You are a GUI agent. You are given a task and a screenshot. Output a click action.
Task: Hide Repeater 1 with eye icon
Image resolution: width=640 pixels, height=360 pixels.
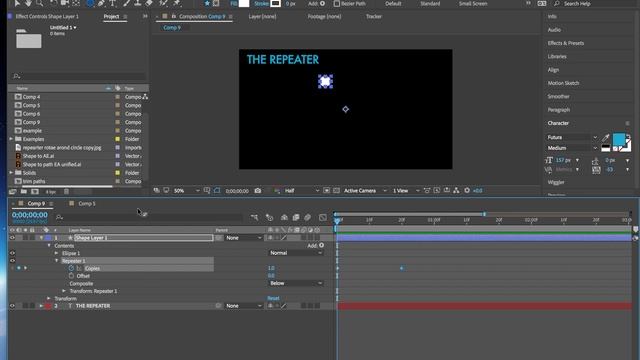12,260
